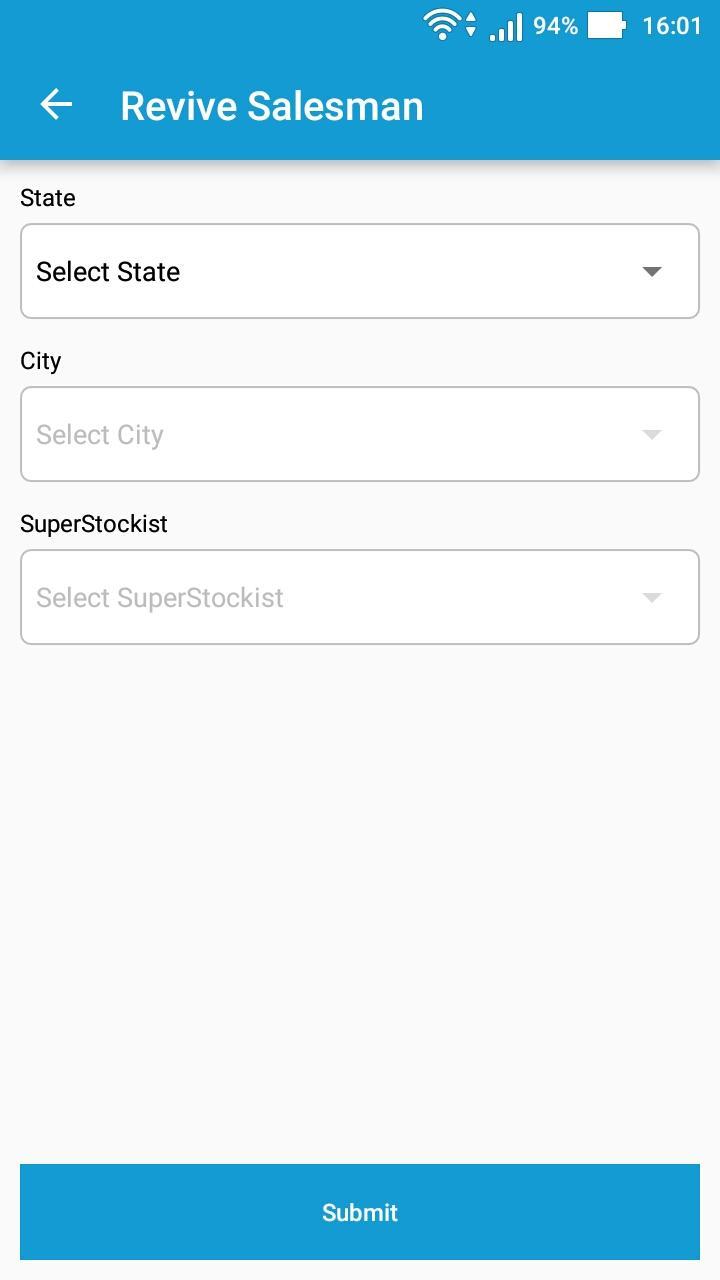Open the Select State dropdown
Viewport: 720px width, 1280px height.
(x=360, y=271)
